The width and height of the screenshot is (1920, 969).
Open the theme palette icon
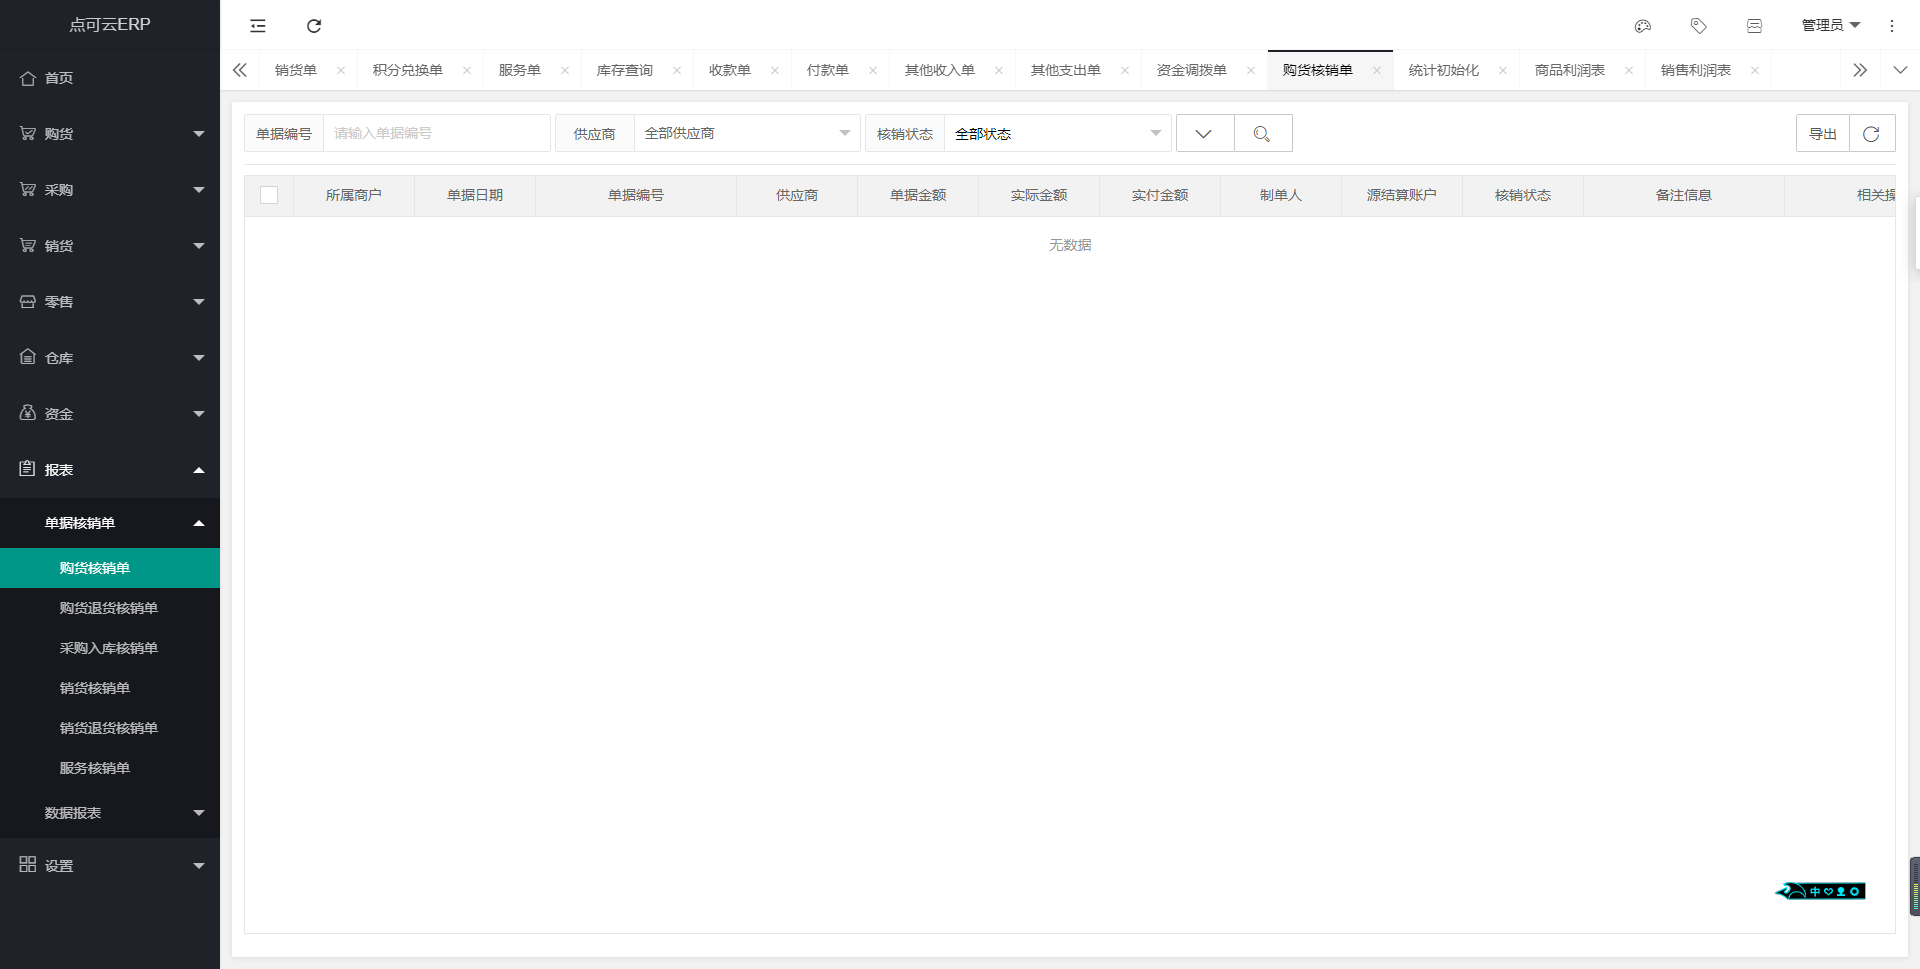[1643, 26]
